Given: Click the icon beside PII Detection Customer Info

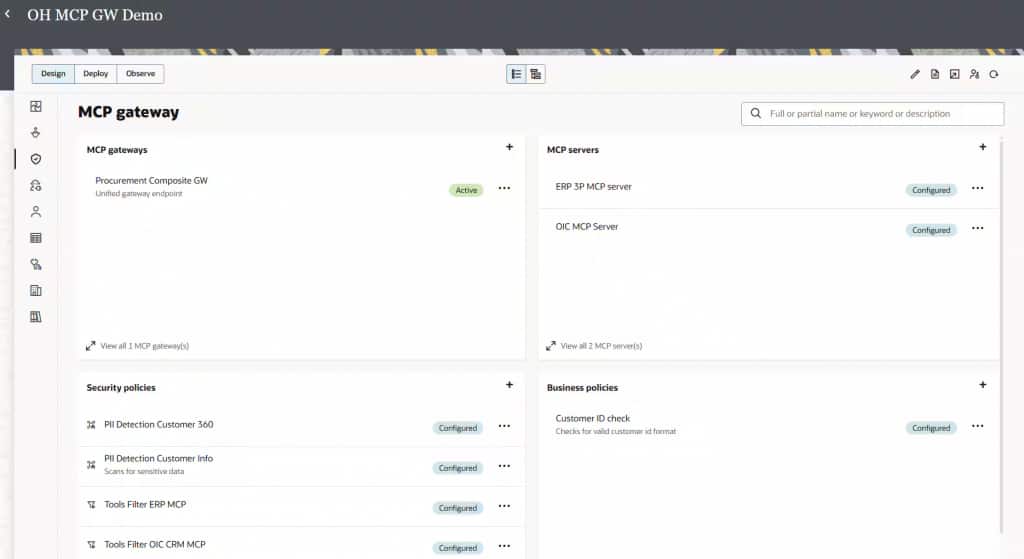Looking at the screenshot, I should pyautogui.click(x=91, y=465).
